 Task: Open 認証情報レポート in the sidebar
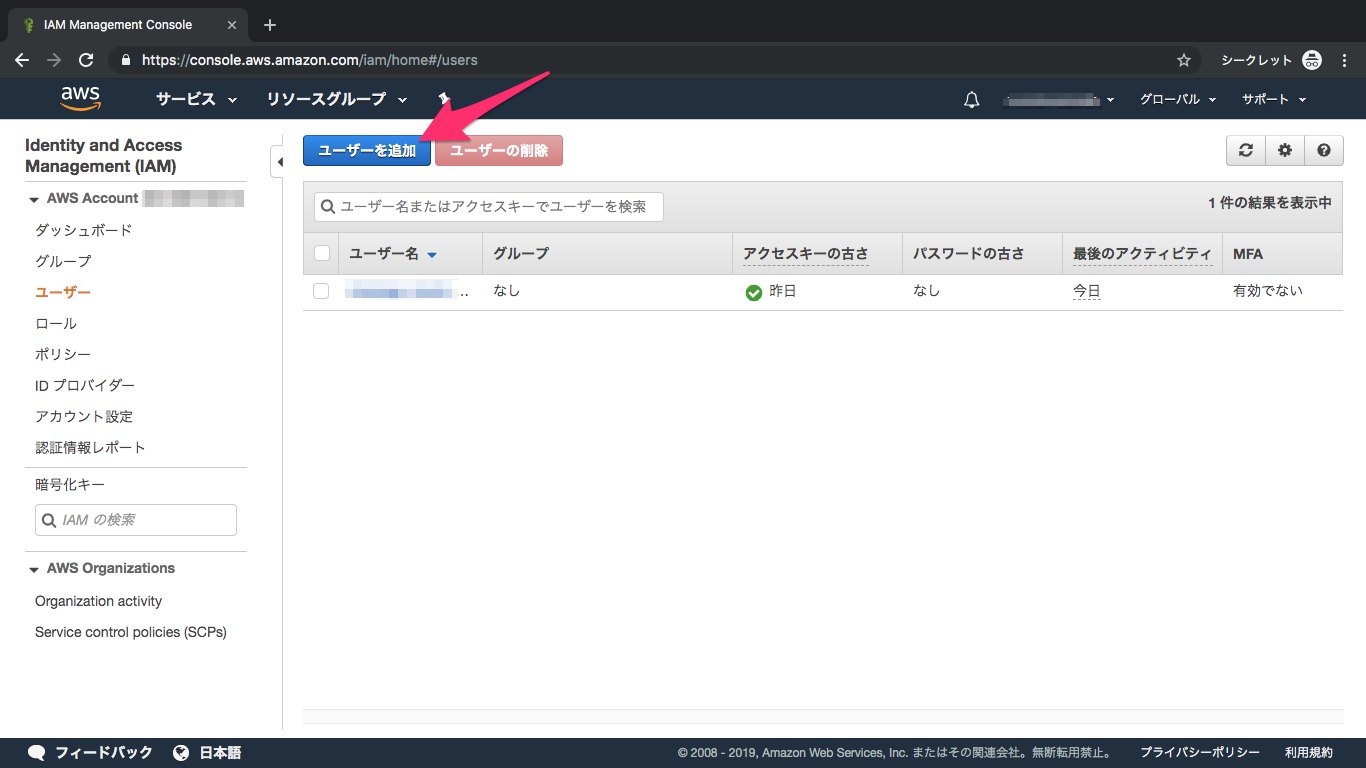(90, 447)
